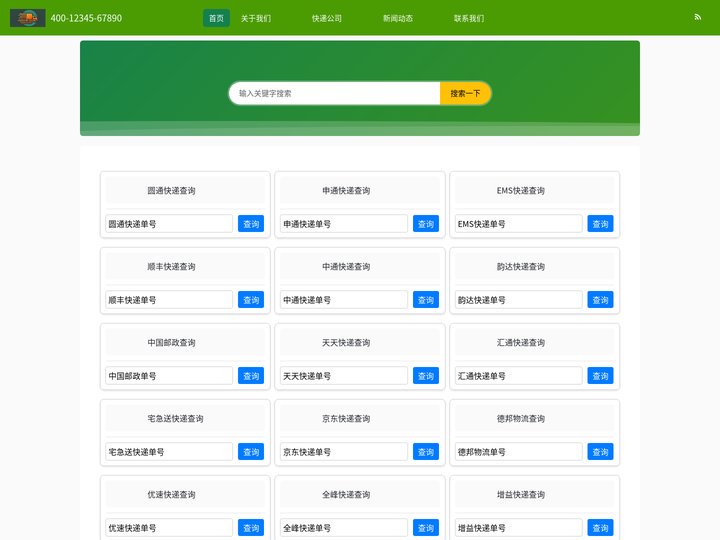The image size is (720, 540).
Task: Click 查询 for 韵达快递
Action: [x=600, y=300]
